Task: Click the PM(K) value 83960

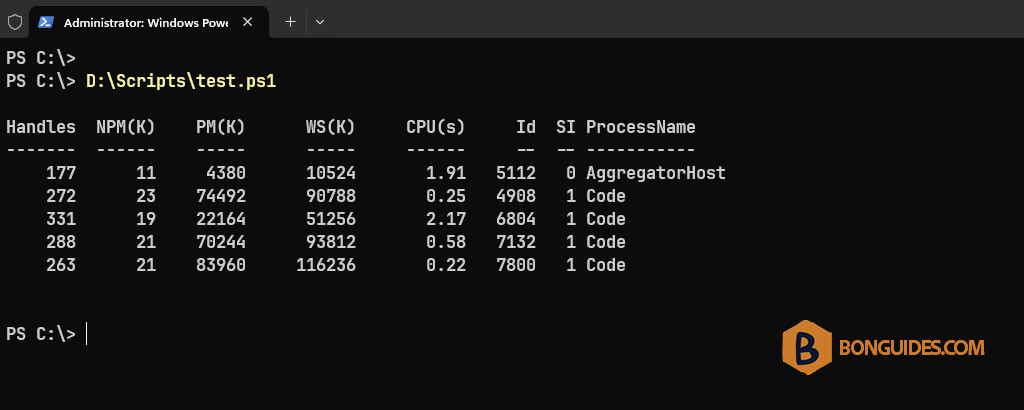Action: click(221, 265)
